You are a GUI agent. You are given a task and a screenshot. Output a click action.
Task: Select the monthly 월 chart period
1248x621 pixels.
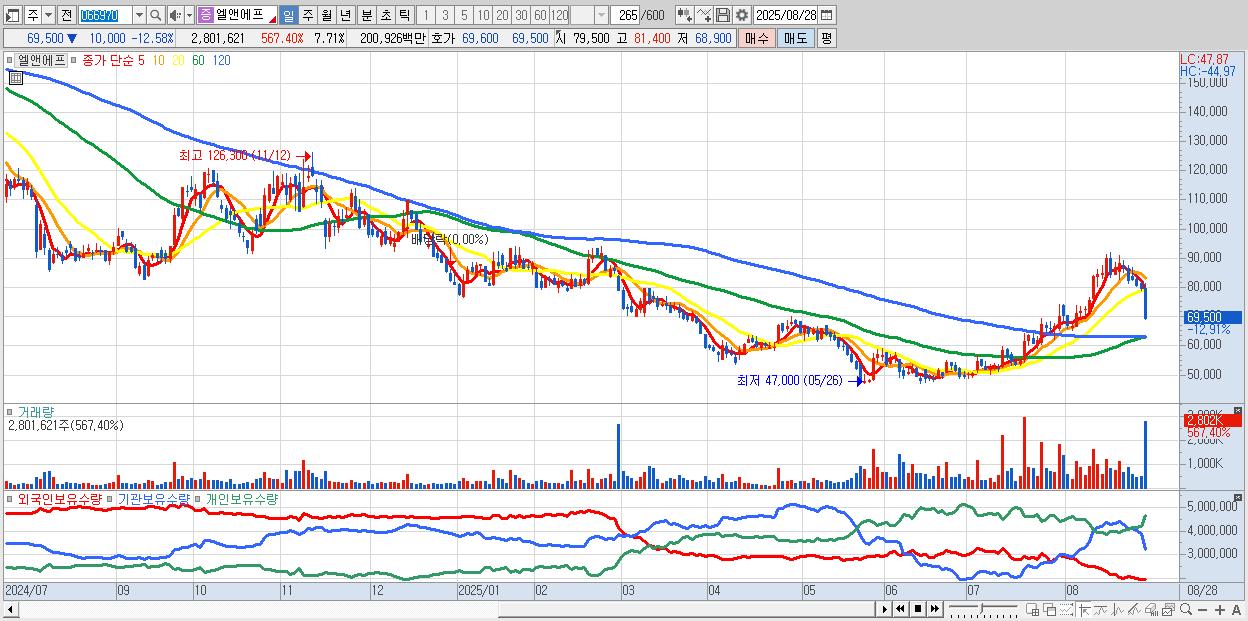pyautogui.click(x=326, y=15)
